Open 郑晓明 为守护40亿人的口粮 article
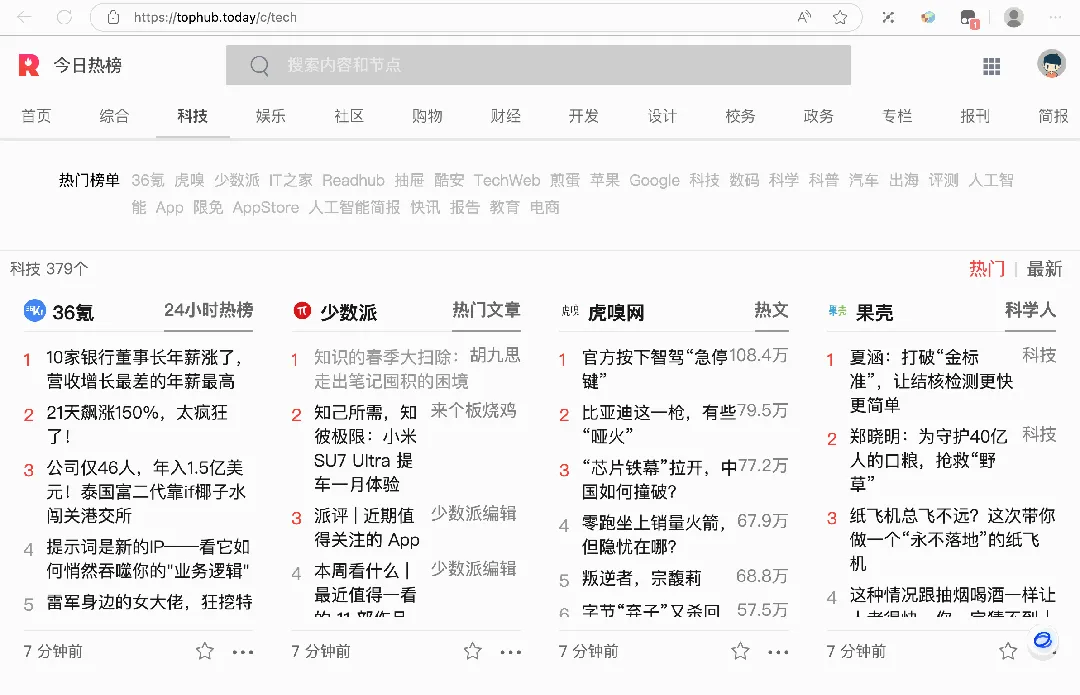This screenshot has height=695, width=1080. (928, 460)
